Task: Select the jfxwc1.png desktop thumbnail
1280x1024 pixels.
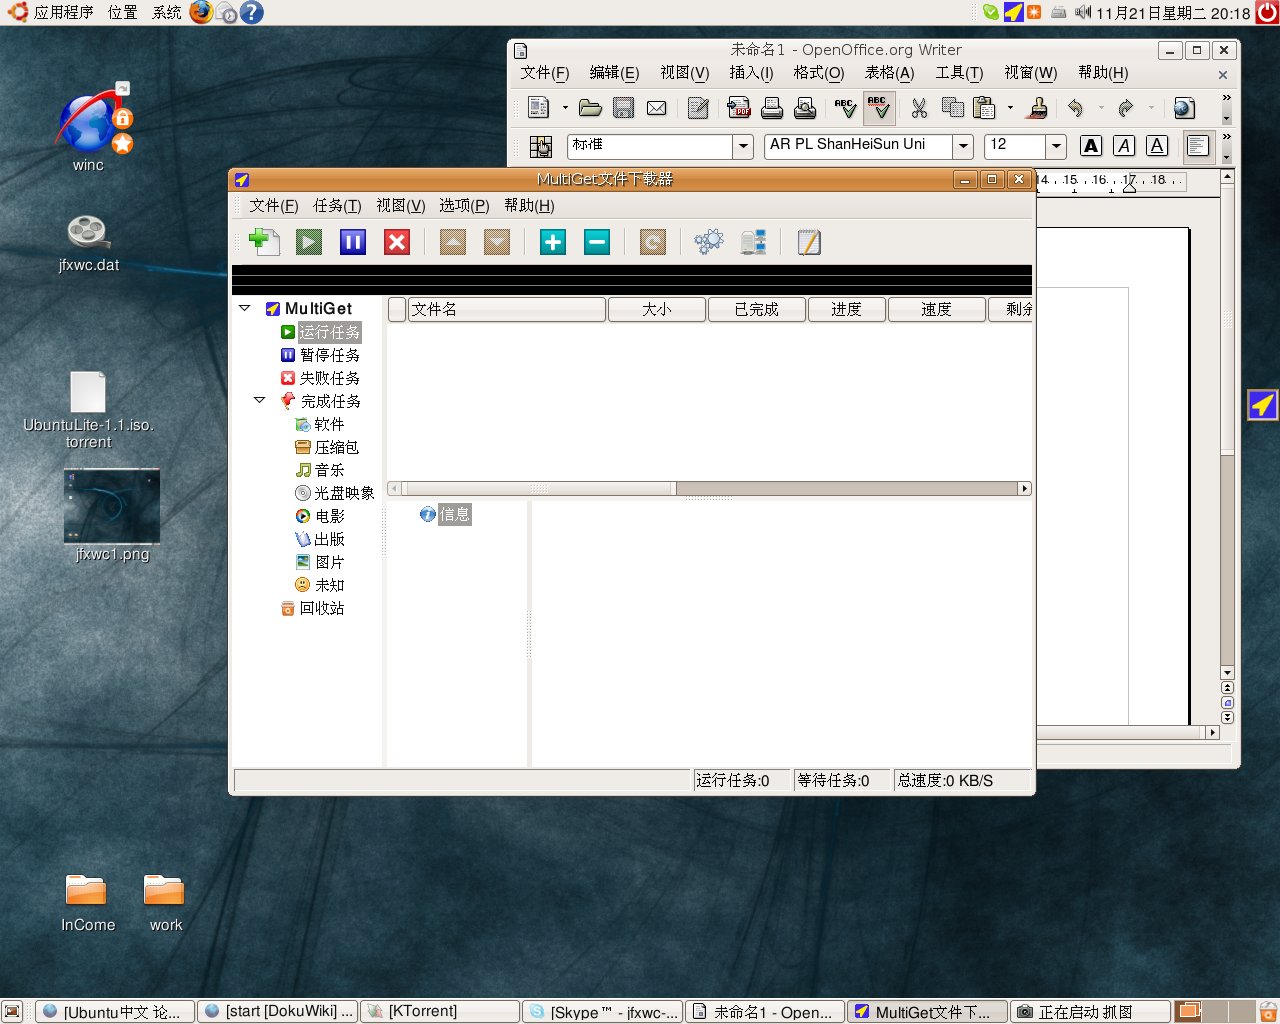Action: tap(112, 507)
